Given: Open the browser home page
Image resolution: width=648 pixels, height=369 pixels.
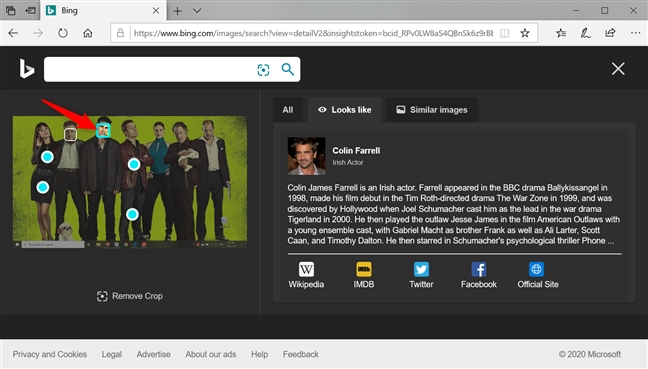Looking at the screenshot, I should (88, 33).
